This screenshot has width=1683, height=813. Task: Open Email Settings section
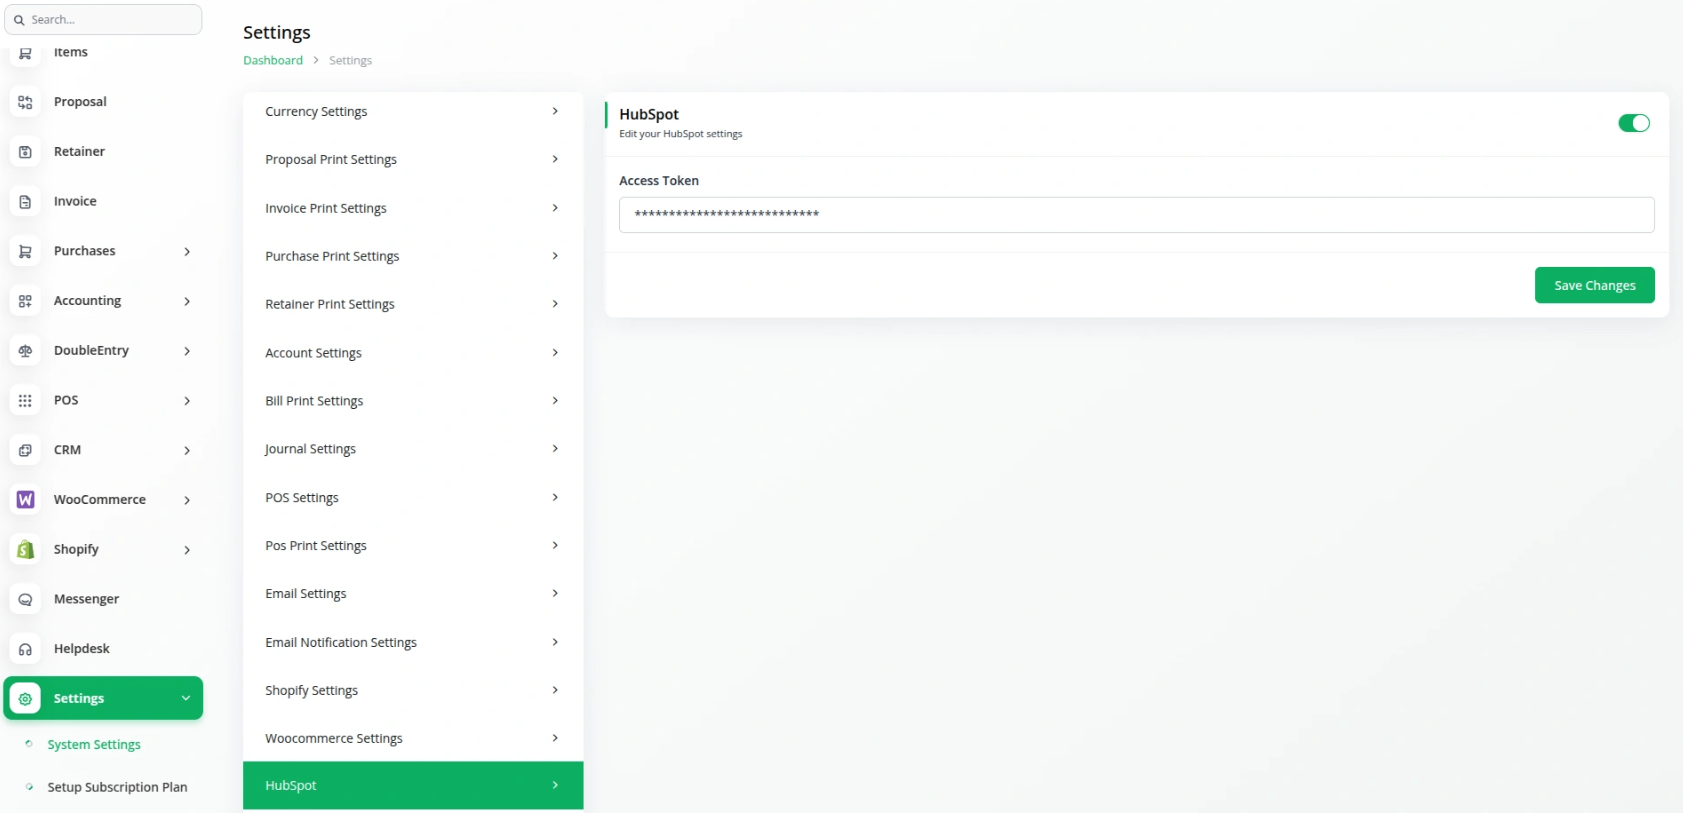413,593
